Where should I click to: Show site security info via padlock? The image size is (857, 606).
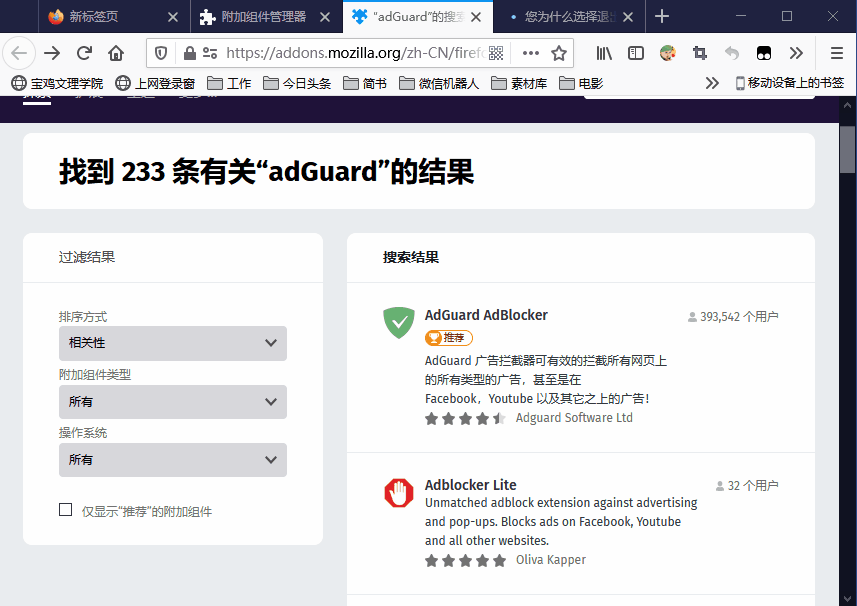tap(190, 53)
